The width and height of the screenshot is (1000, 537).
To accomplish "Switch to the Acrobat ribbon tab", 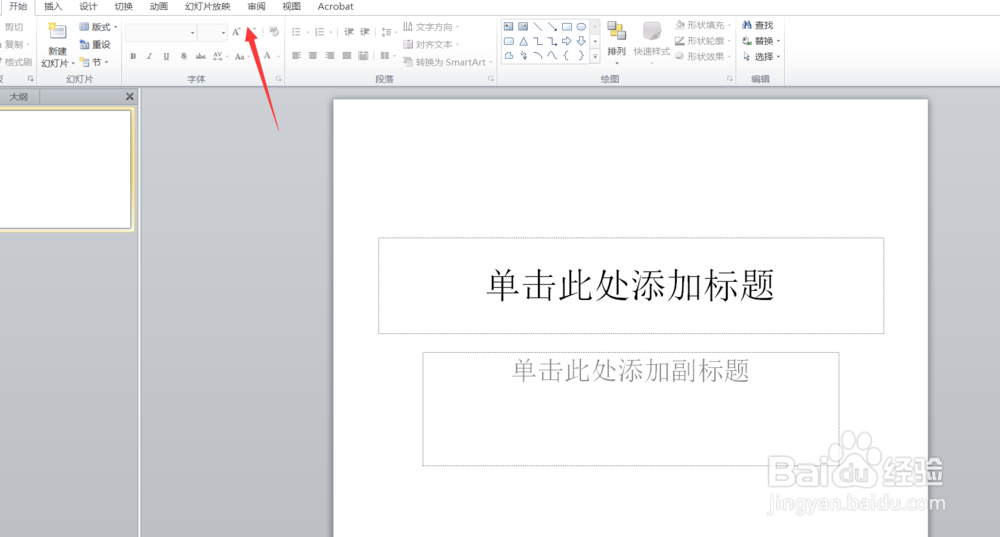I will (335, 6).
